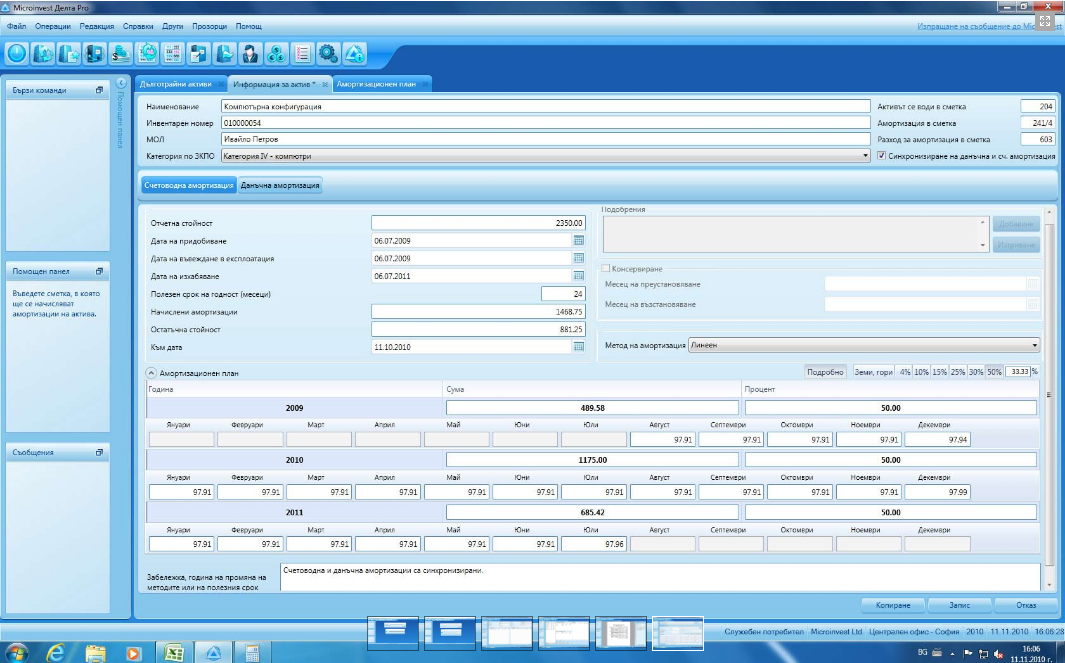Open calendar for Дата на придобиване

point(578,241)
